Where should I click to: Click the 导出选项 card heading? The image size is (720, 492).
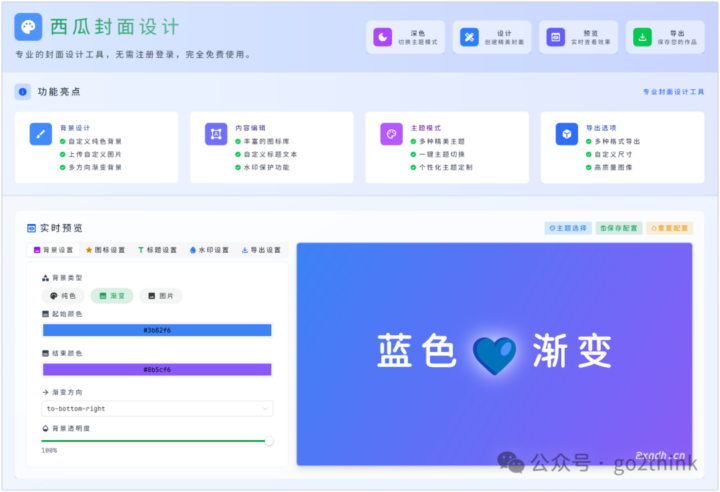(601, 128)
